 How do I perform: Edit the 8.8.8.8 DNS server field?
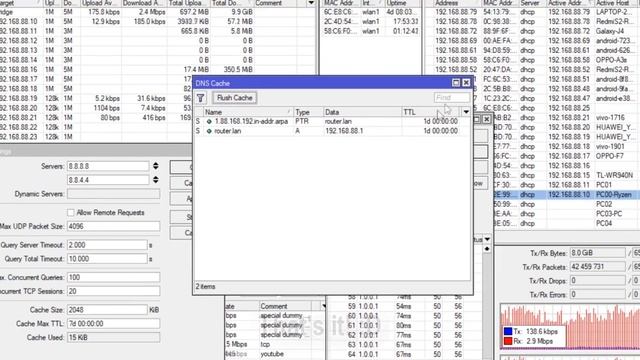108,166
